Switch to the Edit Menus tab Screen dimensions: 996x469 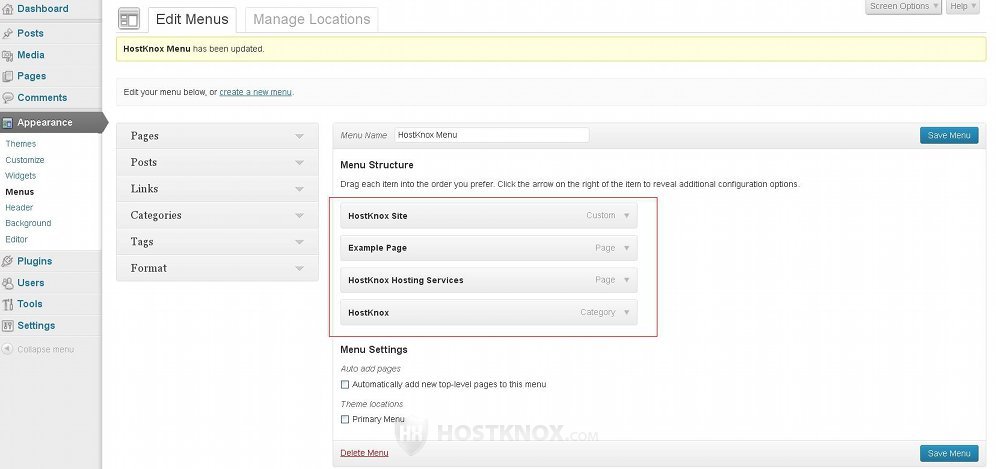[x=192, y=20]
